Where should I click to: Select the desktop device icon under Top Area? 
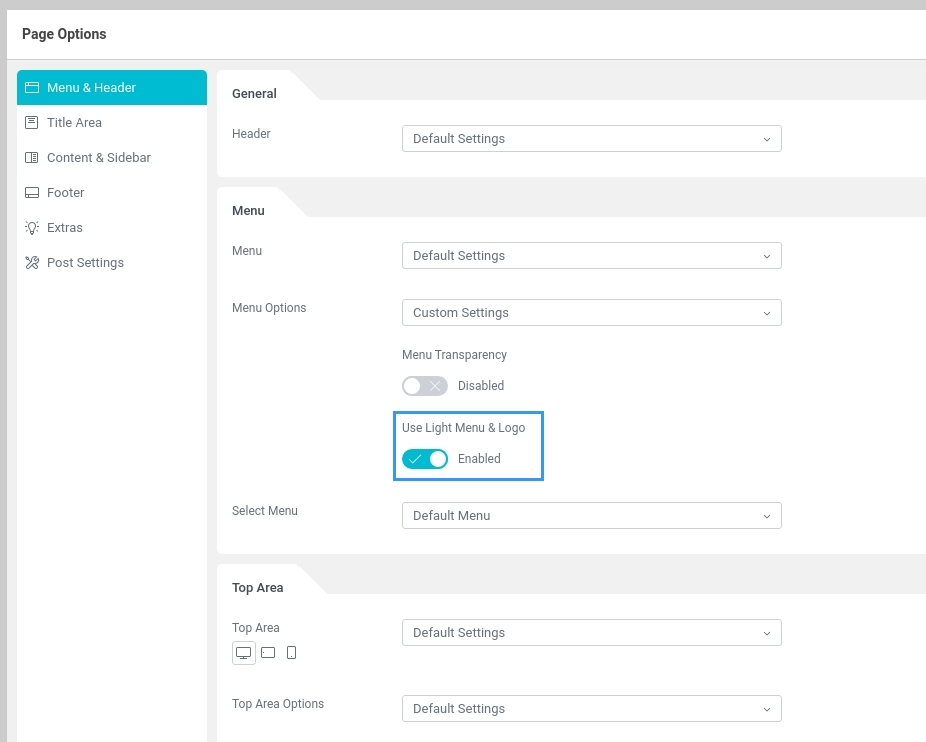pos(244,653)
